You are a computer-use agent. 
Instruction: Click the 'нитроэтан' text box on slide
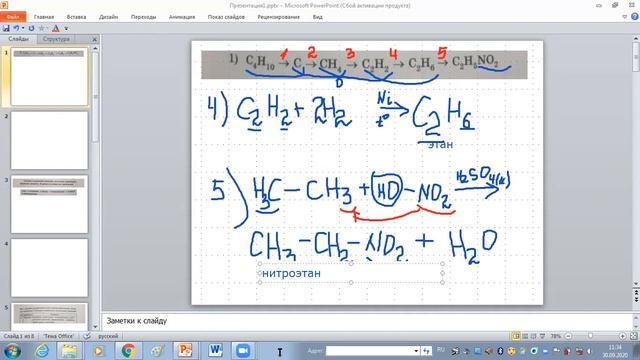(351, 273)
